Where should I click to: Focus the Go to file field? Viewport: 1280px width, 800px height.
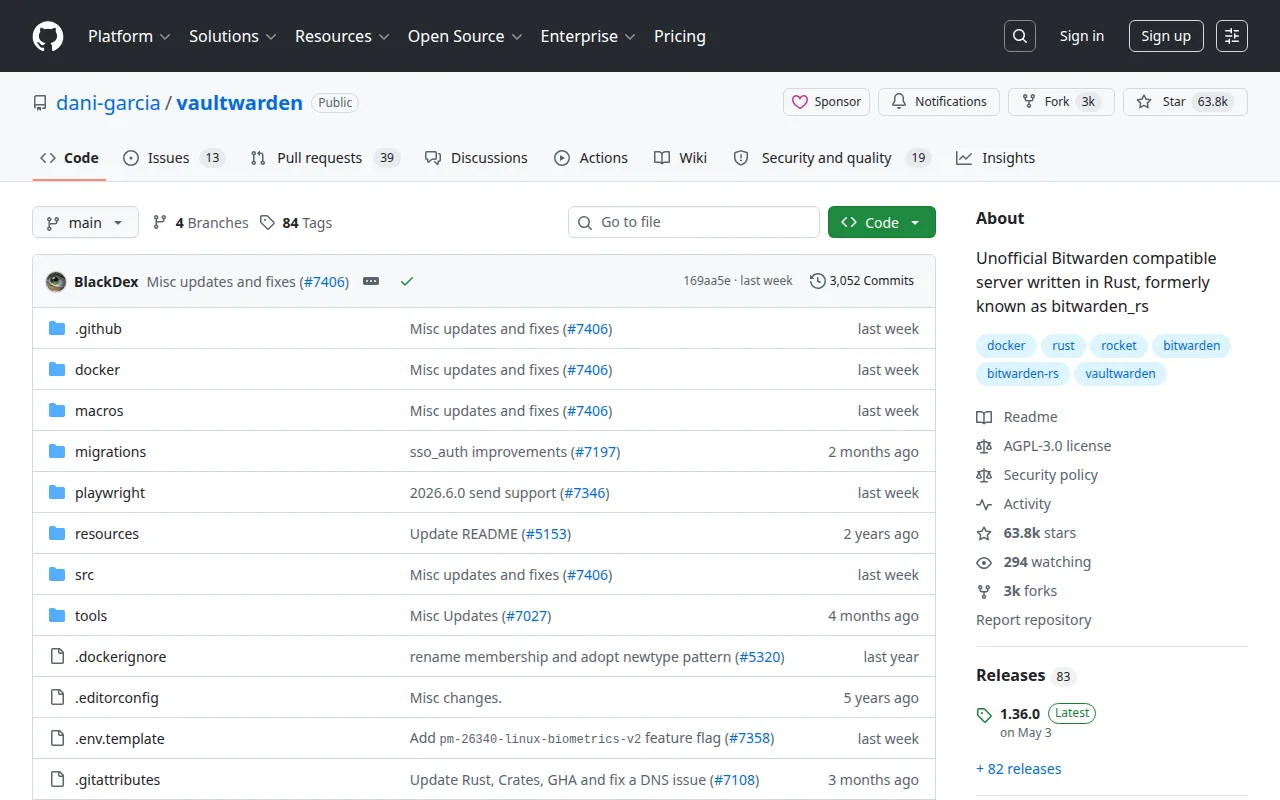(694, 222)
